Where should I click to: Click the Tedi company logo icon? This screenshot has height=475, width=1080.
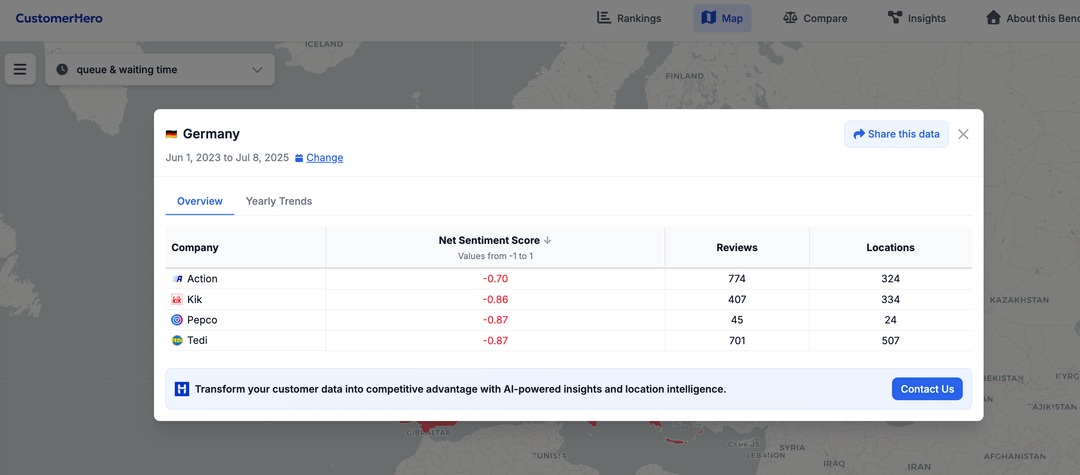click(177, 341)
